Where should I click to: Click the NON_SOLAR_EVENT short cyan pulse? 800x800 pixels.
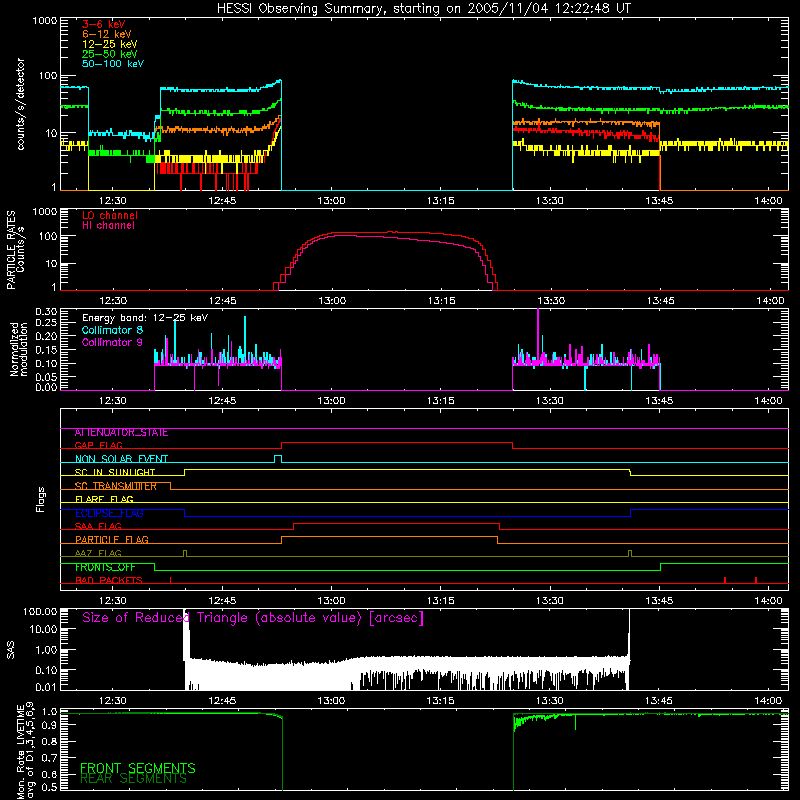(x=278, y=459)
